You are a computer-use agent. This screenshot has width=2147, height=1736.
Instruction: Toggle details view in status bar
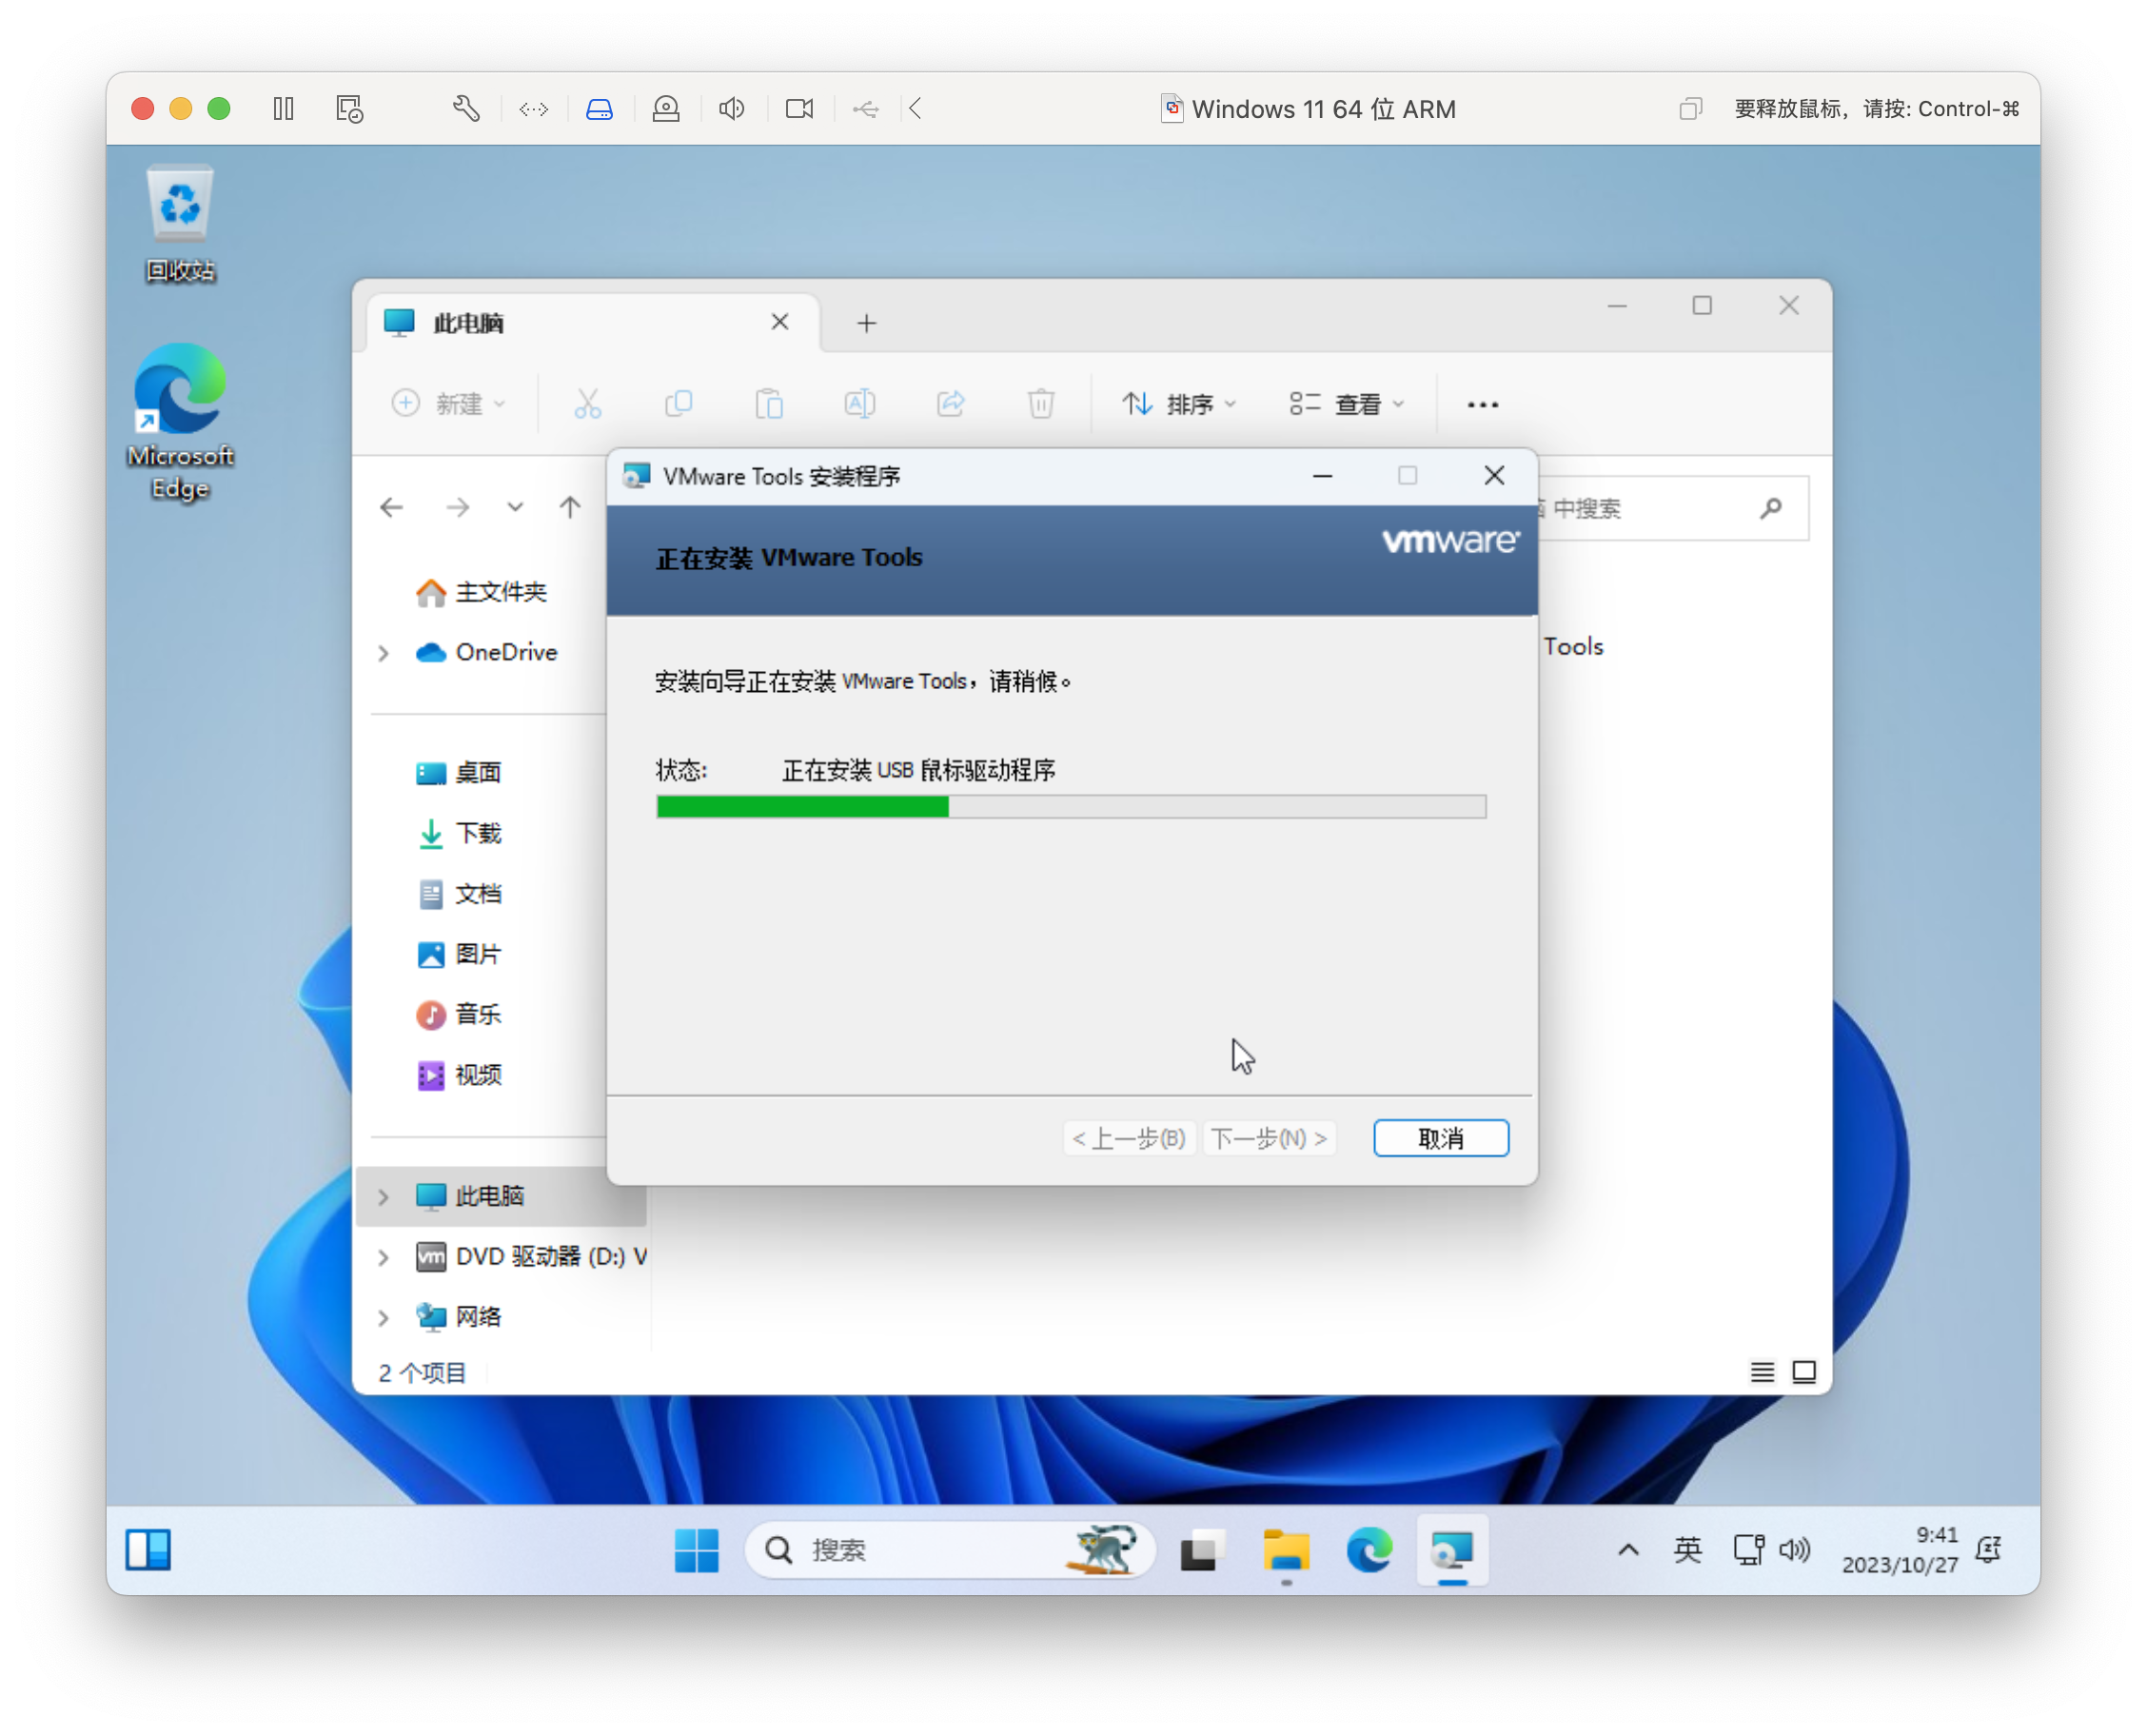1762,1372
